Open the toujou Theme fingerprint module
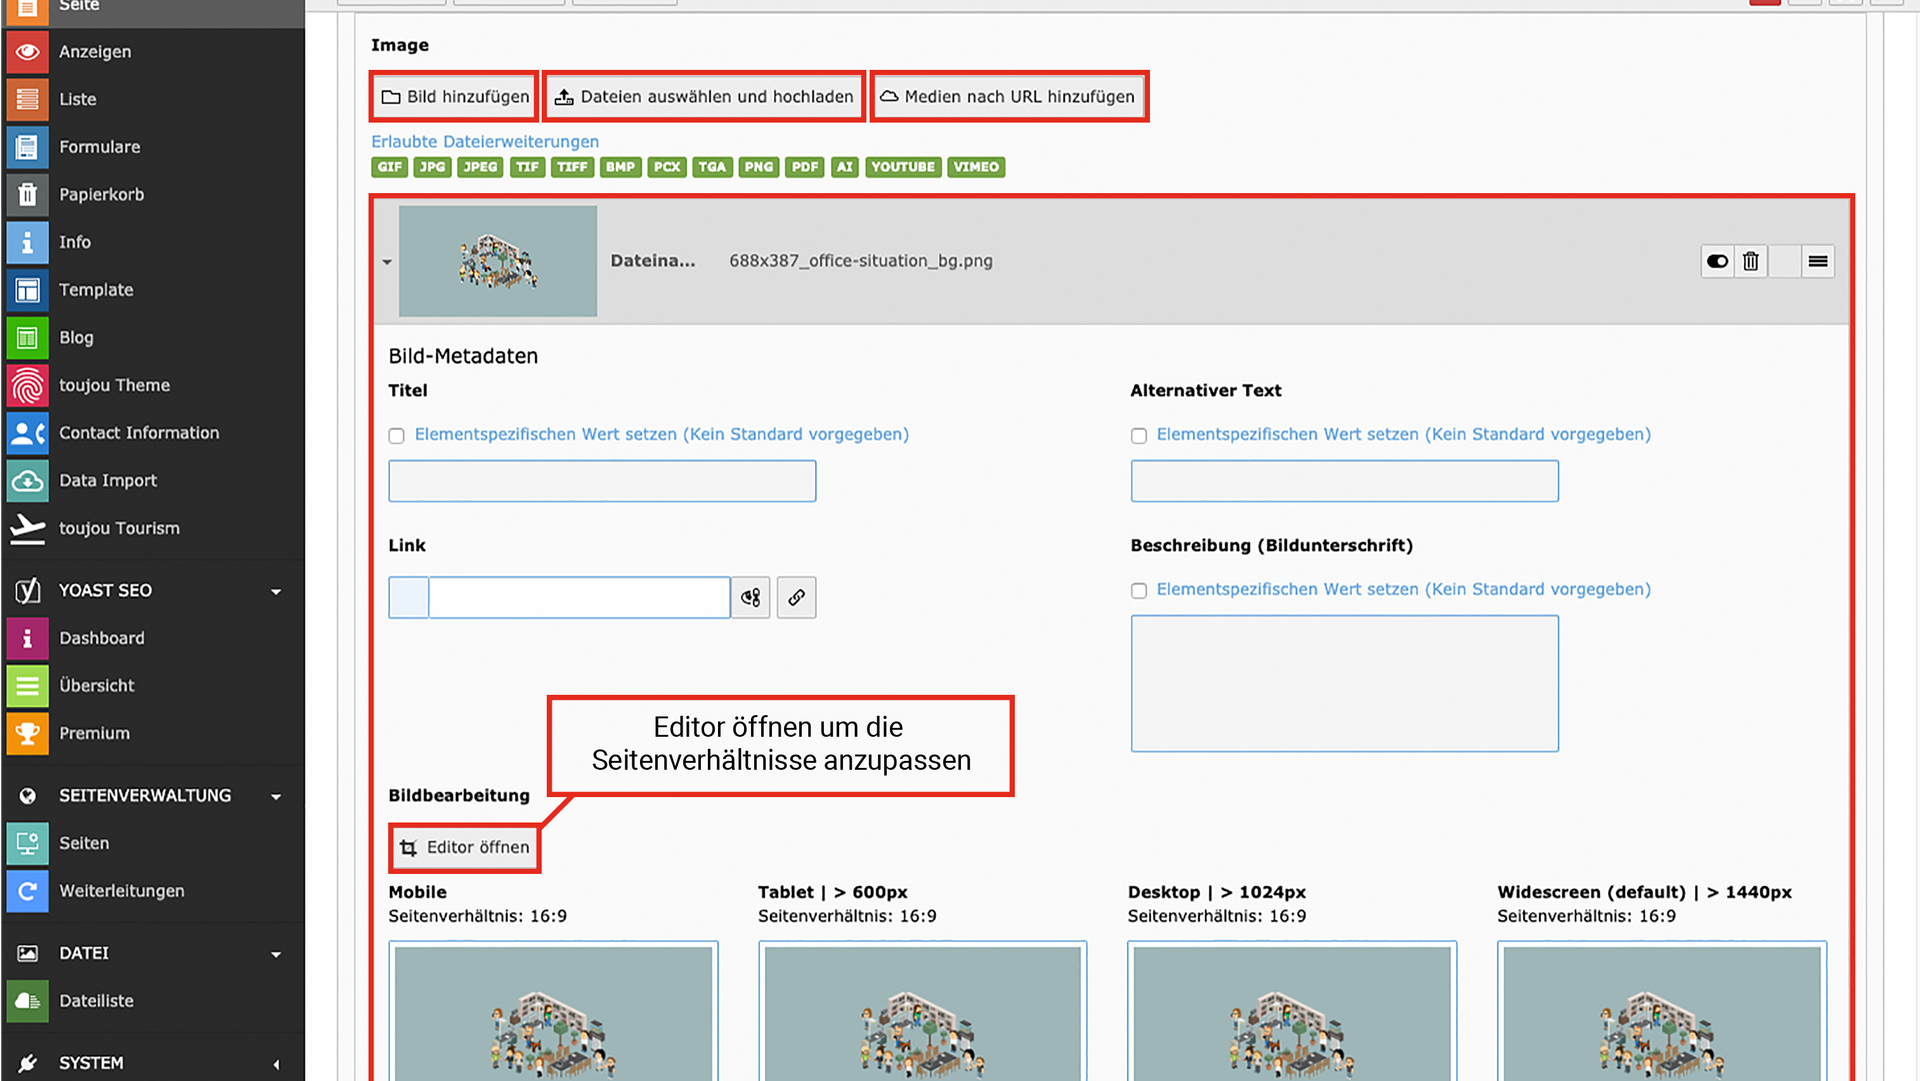This screenshot has width=1920, height=1081. [27, 385]
